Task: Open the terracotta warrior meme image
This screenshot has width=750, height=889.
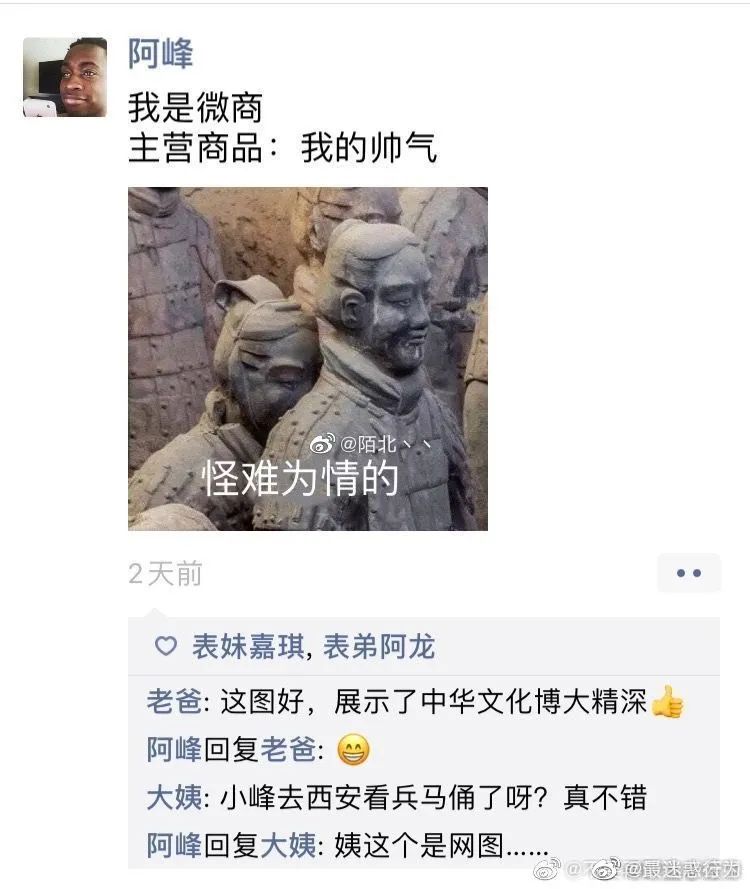Action: [x=308, y=359]
